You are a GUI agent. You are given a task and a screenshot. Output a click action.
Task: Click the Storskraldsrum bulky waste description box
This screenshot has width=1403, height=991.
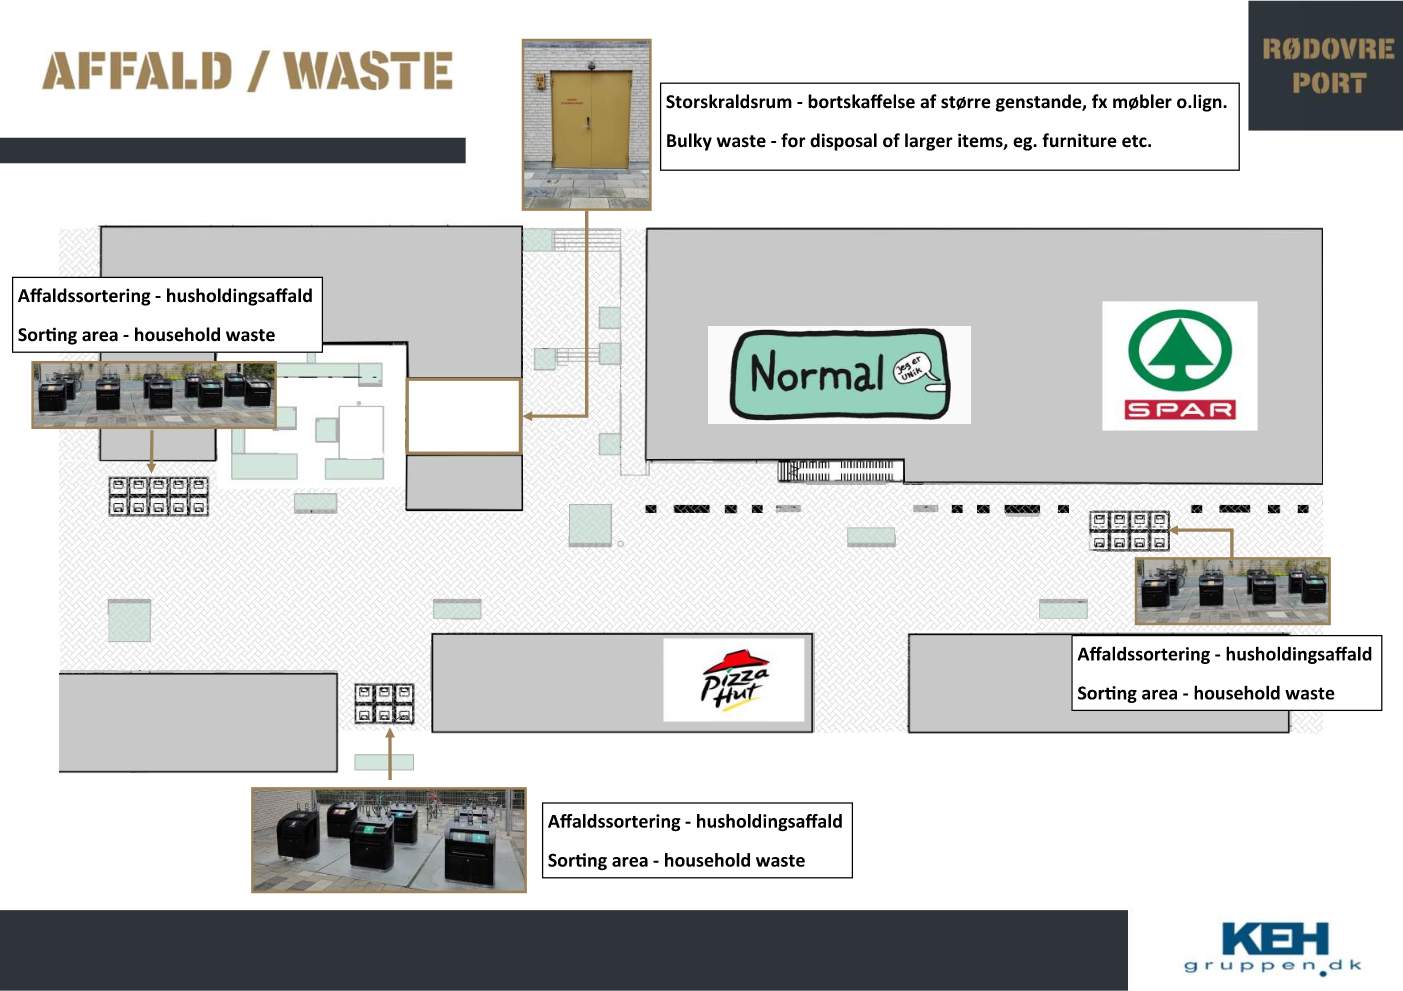pyautogui.click(x=949, y=127)
